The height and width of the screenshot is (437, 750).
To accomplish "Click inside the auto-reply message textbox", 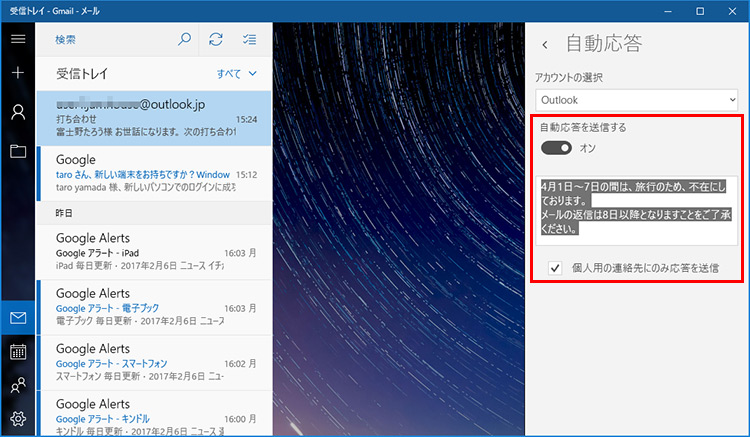I will click(x=636, y=210).
